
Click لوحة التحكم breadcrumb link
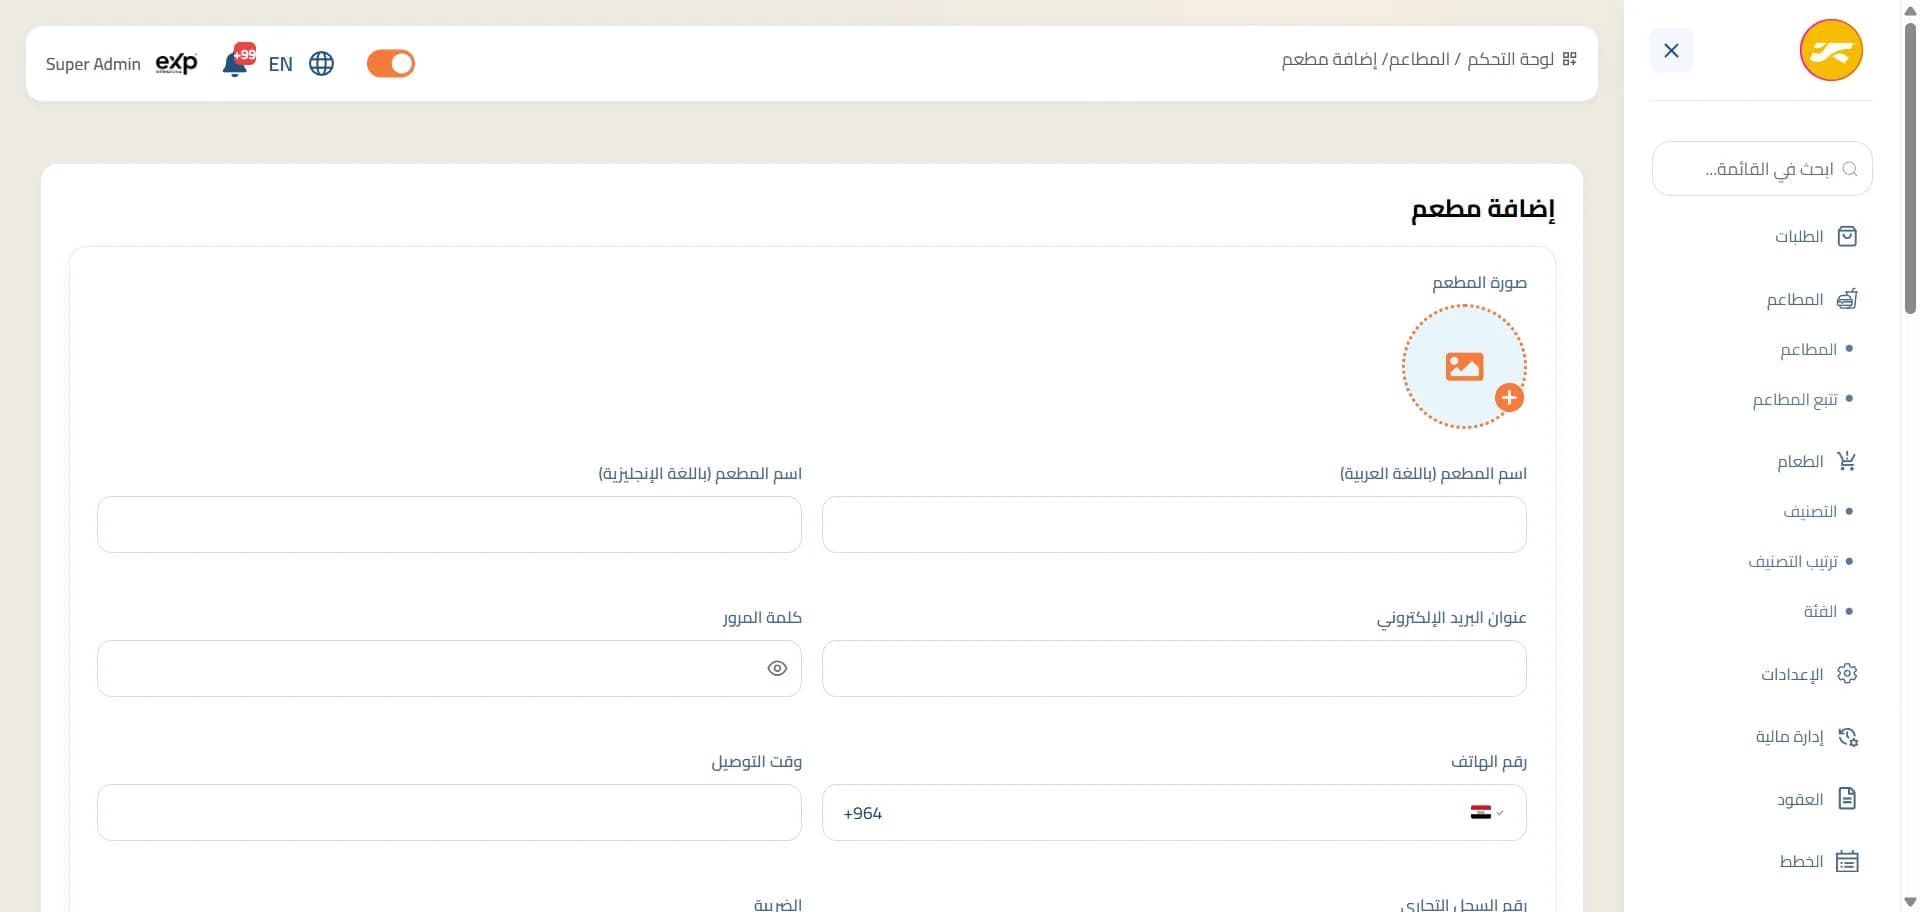coord(1510,60)
